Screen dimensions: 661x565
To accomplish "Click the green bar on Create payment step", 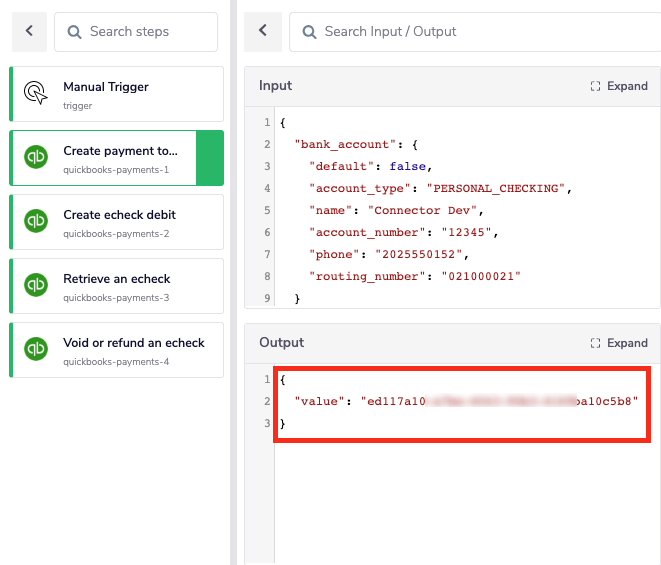I will point(210,158).
